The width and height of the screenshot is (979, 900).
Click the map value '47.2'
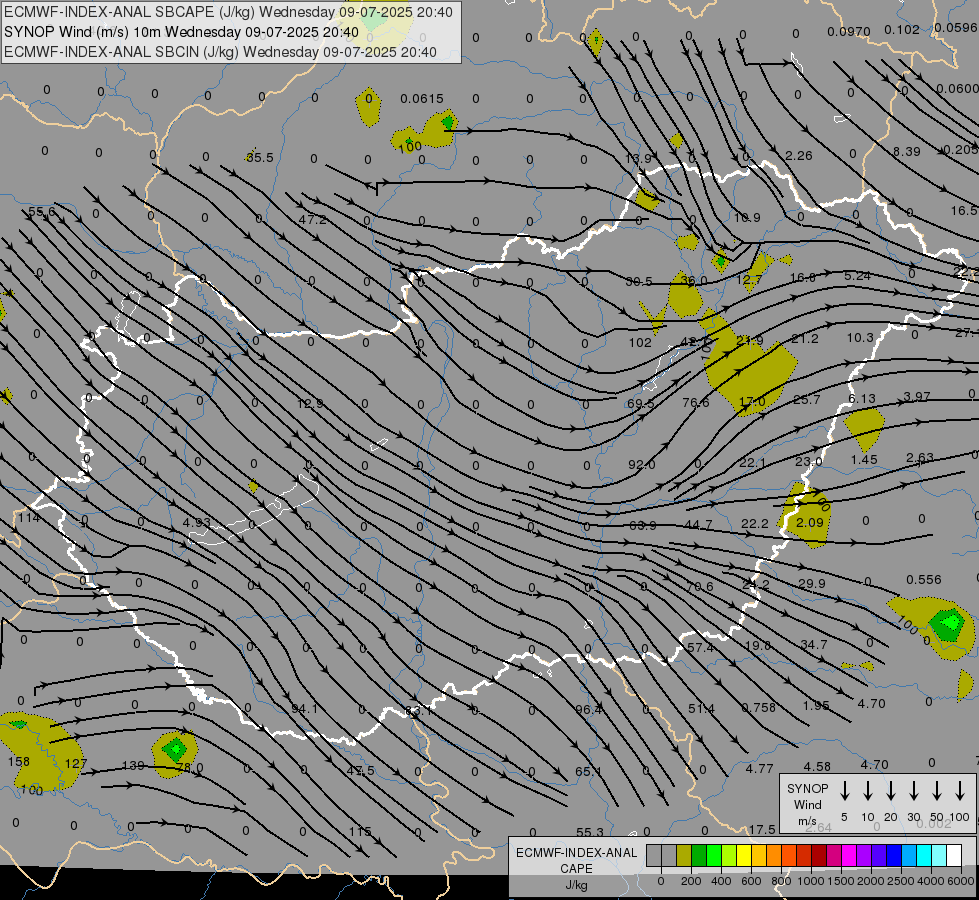(312, 219)
